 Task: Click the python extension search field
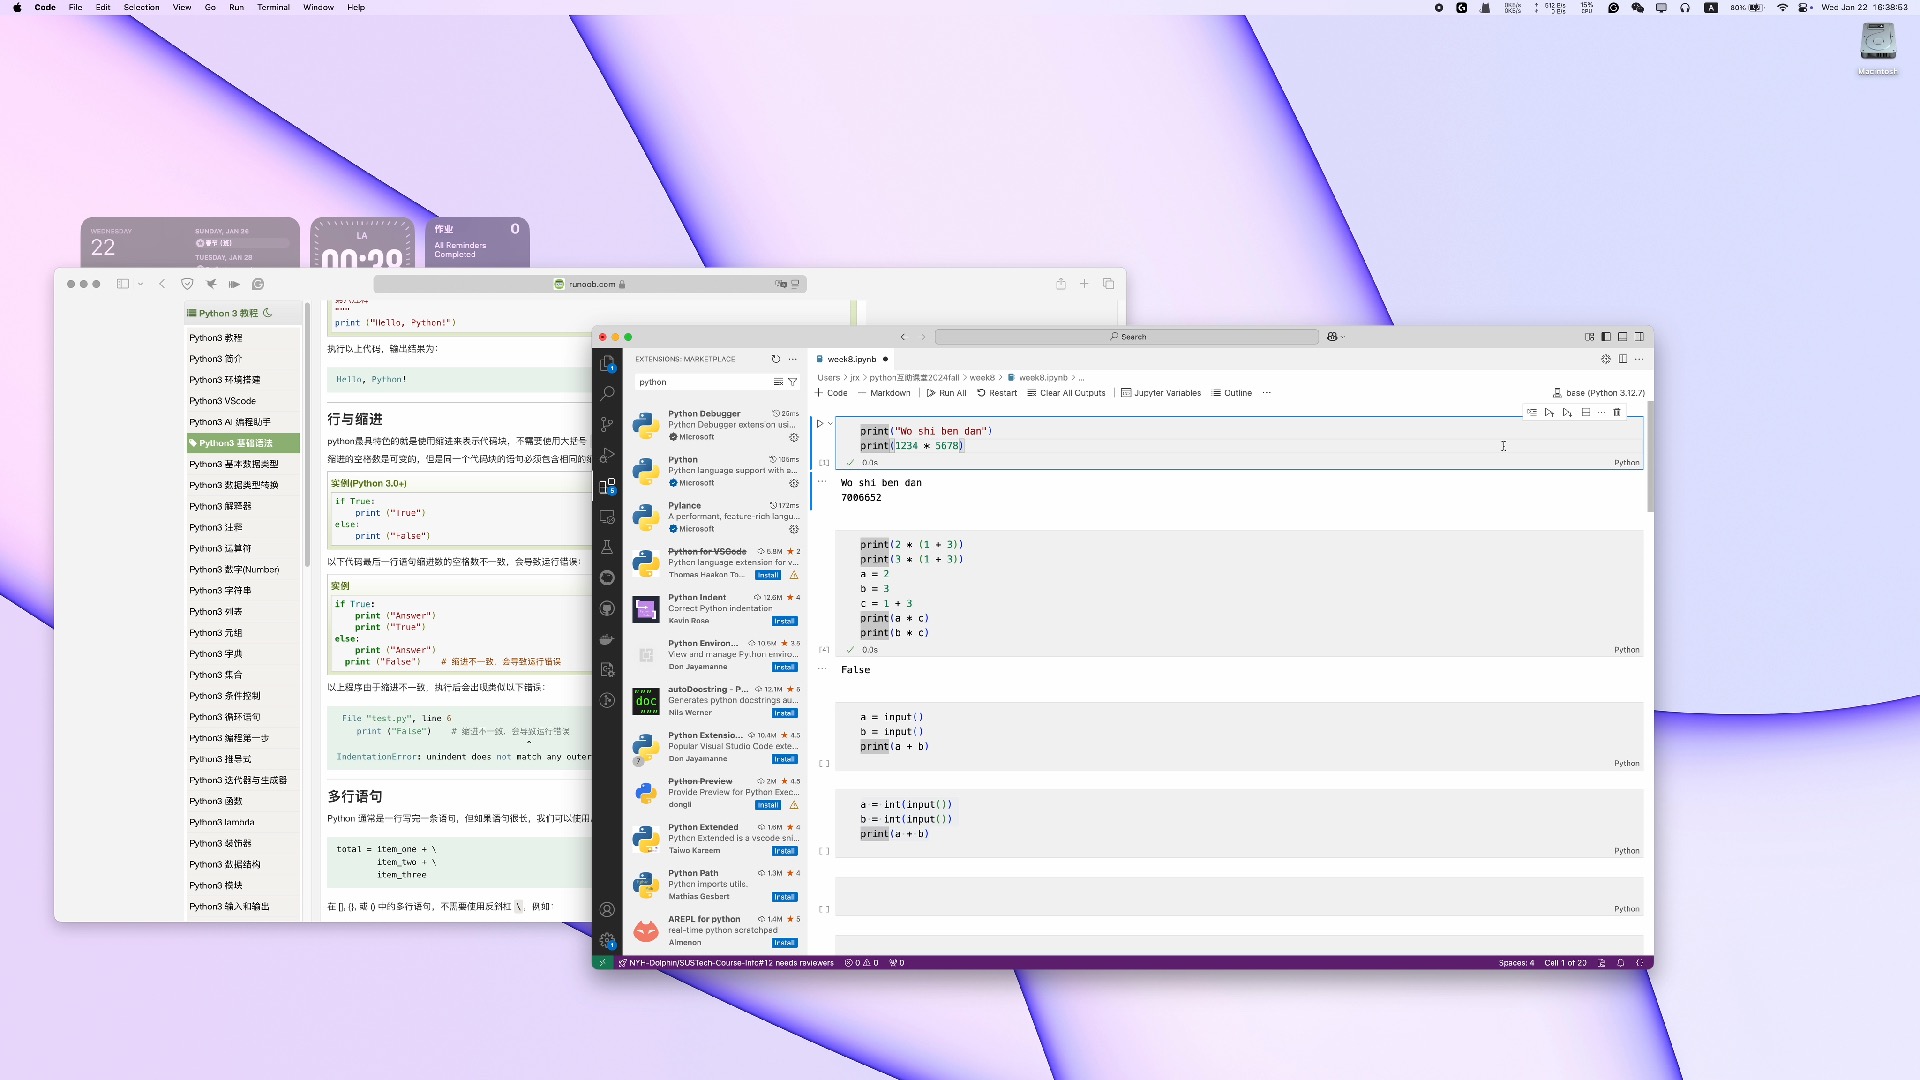700,382
